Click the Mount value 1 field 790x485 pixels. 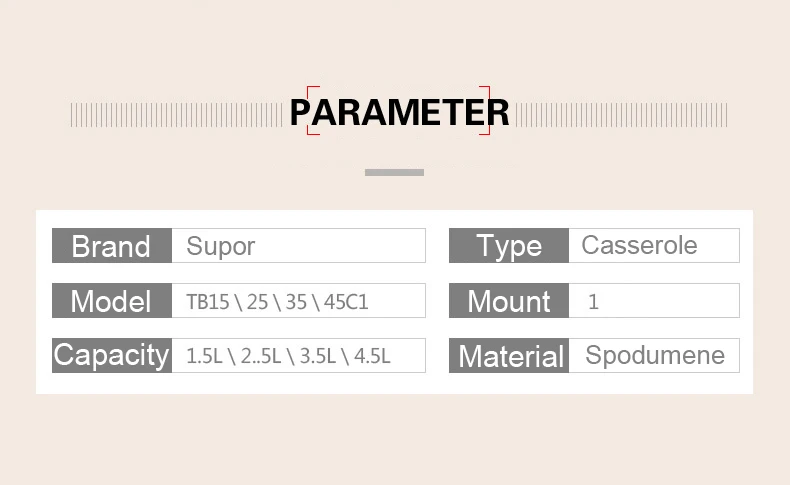(x=654, y=301)
